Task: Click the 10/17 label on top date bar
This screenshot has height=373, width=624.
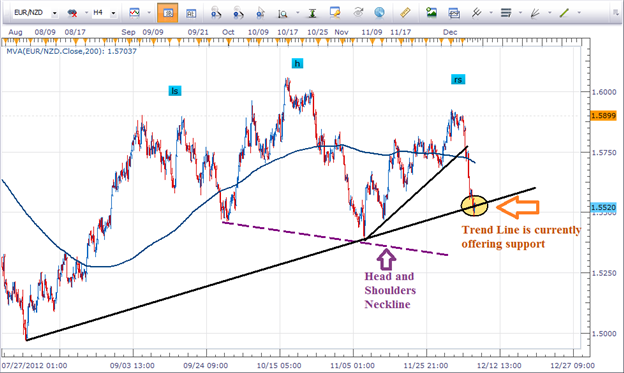Action: point(287,32)
